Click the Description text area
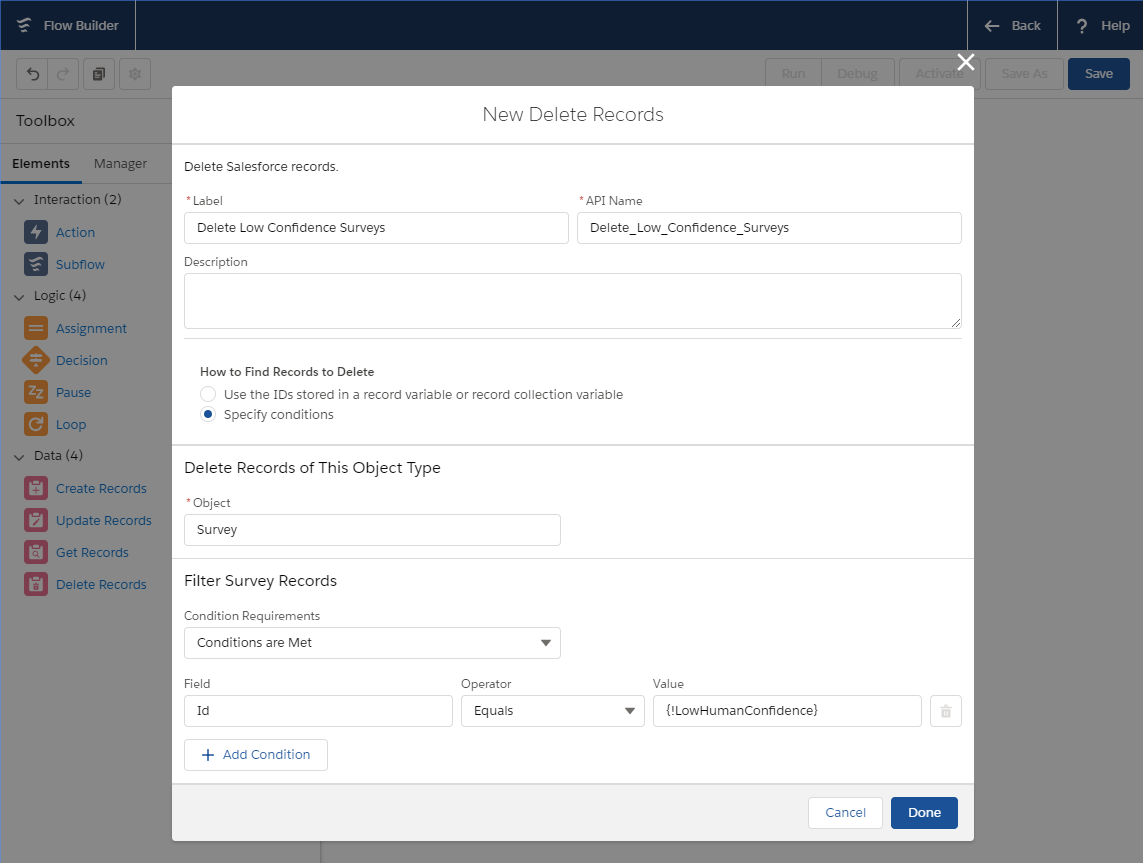 (573, 301)
